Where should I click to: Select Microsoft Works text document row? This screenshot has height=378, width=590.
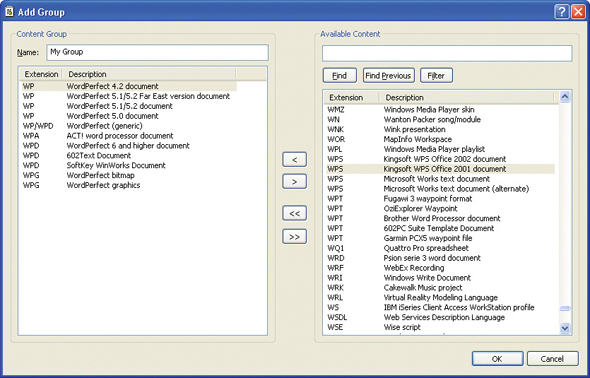point(440,179)
